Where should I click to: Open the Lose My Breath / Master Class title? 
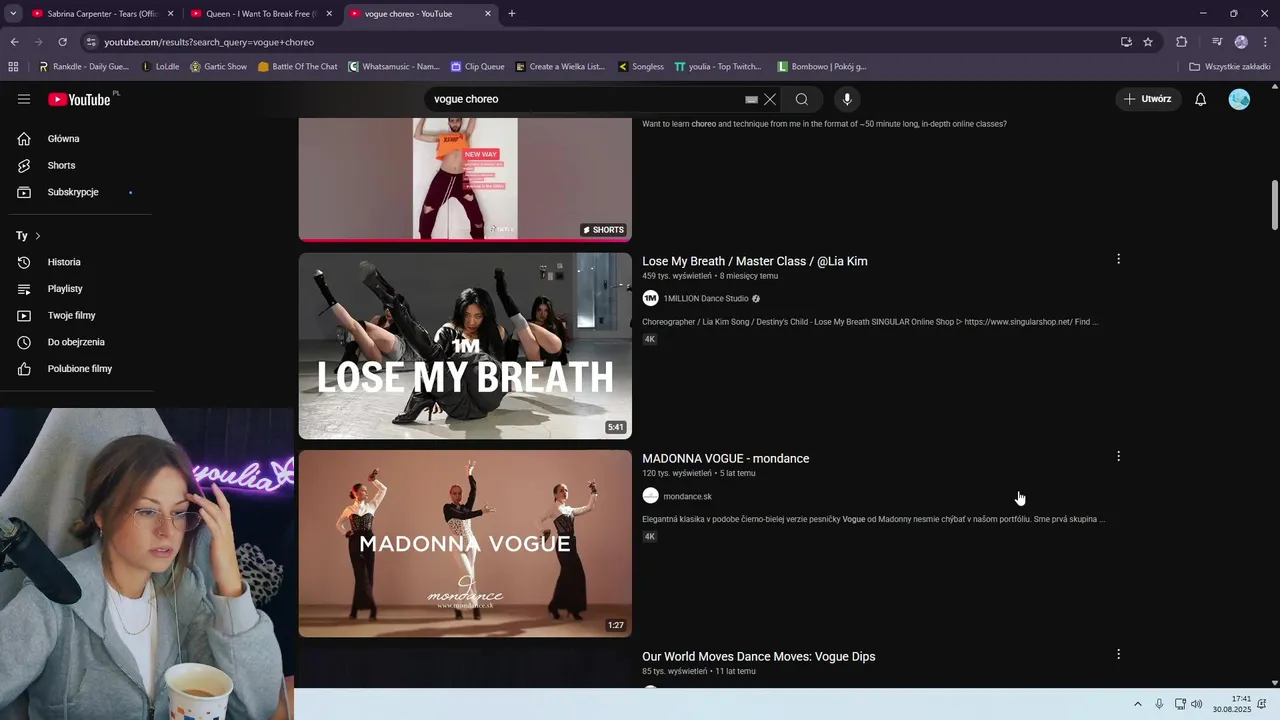click(755, 261)
